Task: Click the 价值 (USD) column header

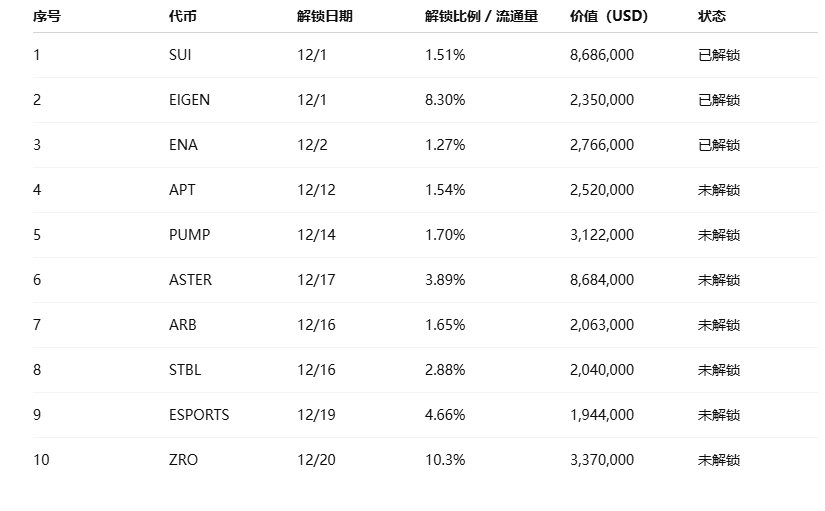Action: [x=608, y=16]
